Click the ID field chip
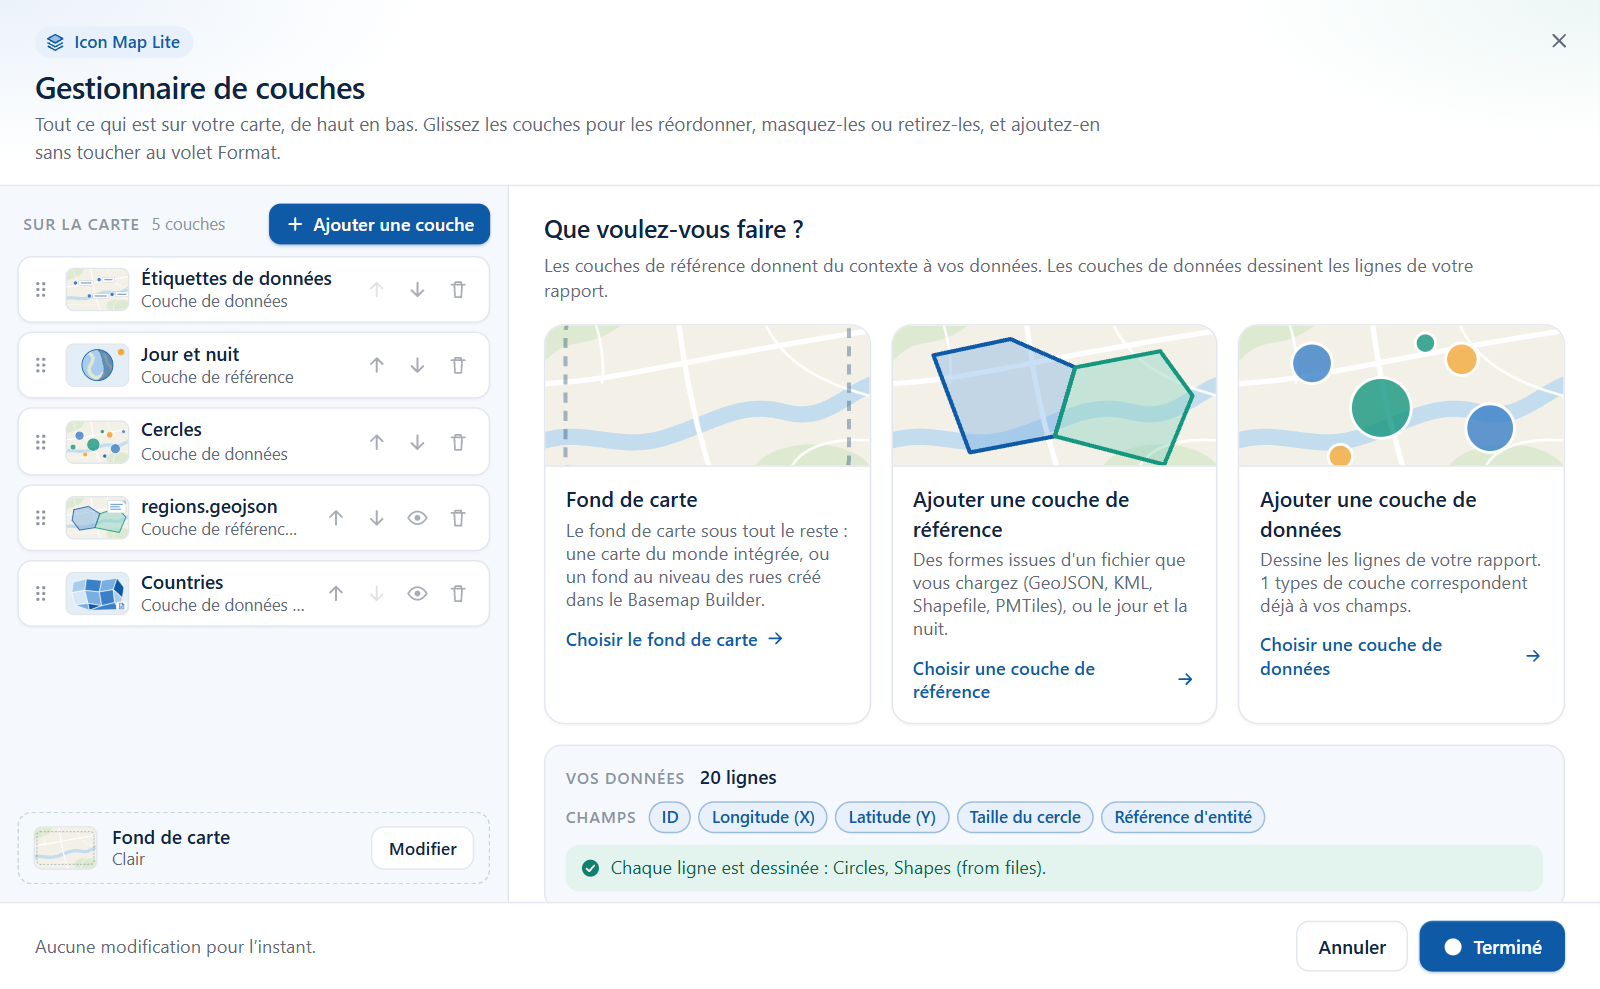Image resolution: width=1600 pixels, height=989 pixels. click(x=670, y=817)
